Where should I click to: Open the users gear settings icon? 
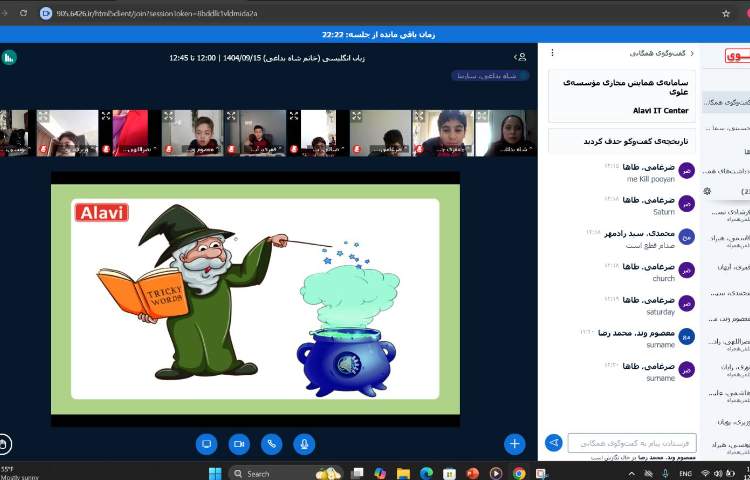coord(707,191)
